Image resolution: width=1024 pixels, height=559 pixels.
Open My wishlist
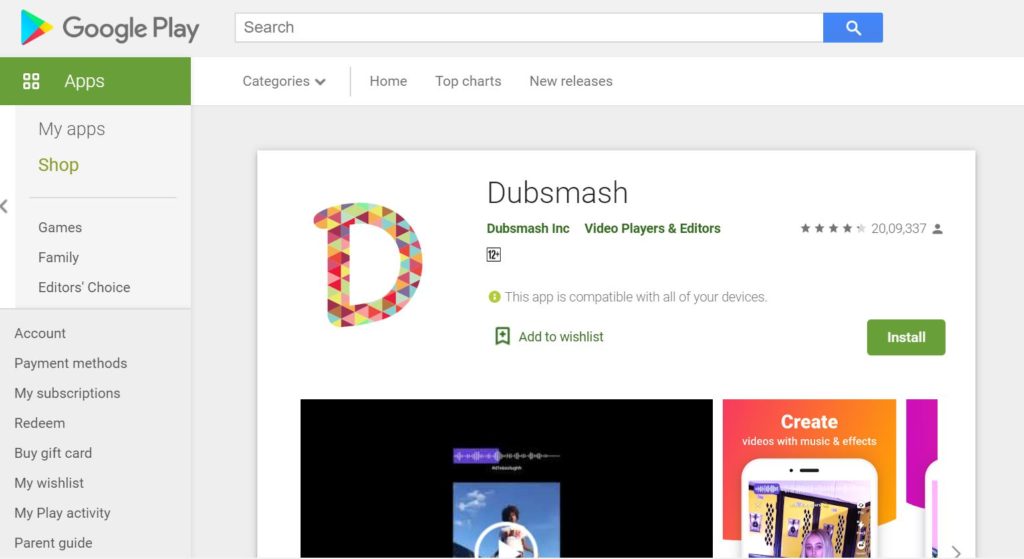point(49,483)
